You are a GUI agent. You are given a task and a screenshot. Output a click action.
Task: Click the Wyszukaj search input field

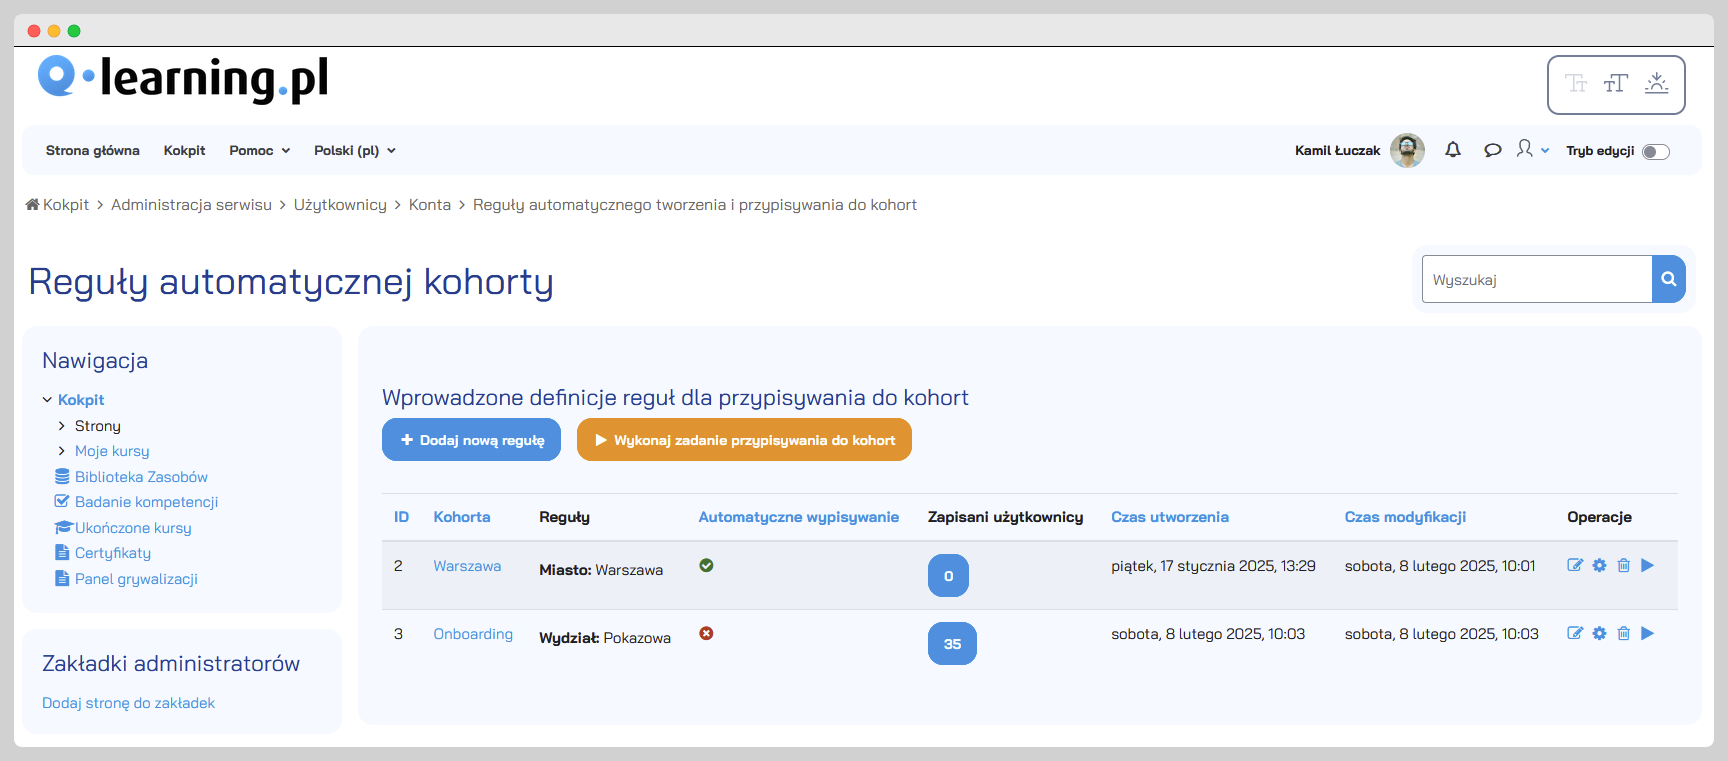point(1536,280)
